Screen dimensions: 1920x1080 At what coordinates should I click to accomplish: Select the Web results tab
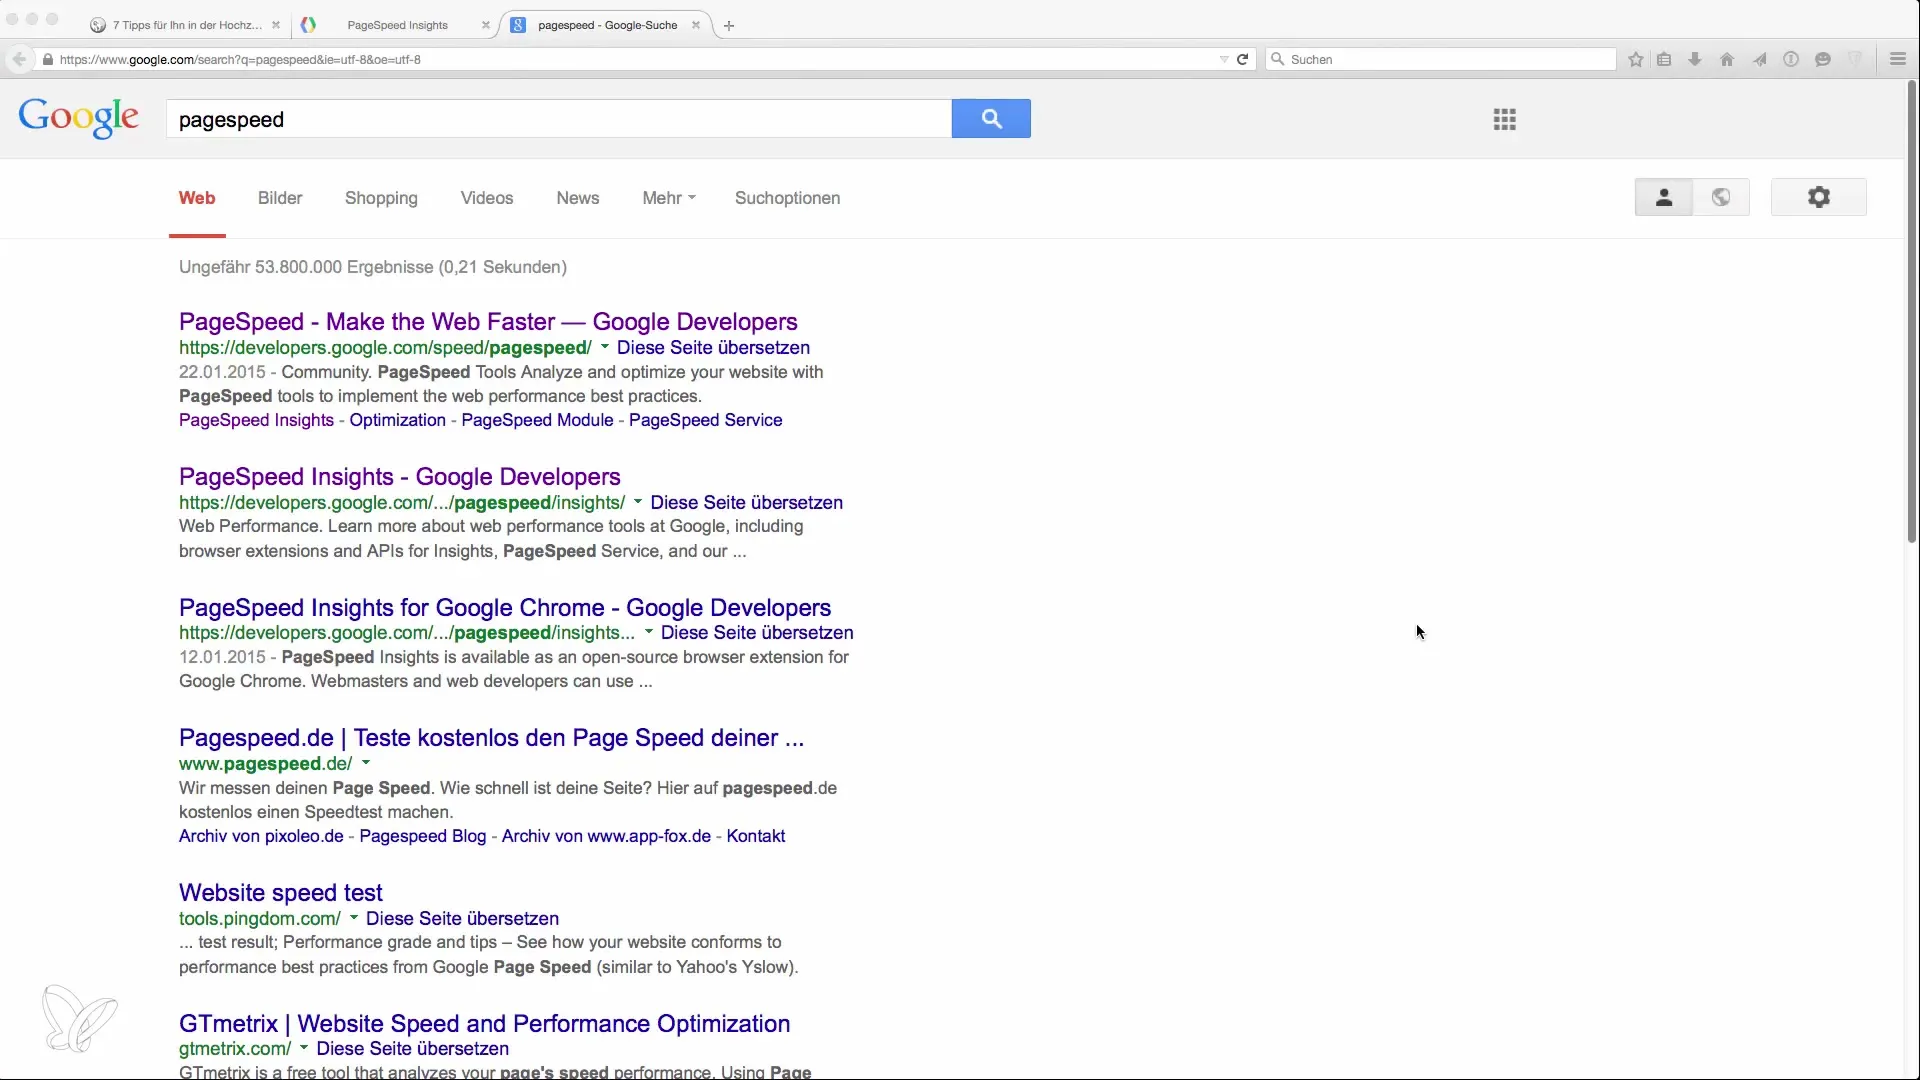coord(197,198)
